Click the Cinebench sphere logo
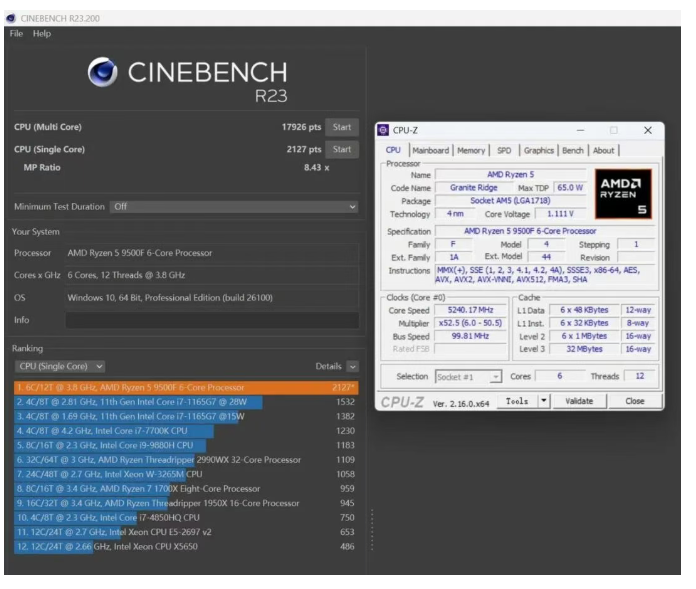This screenshot has height=589, width=696. tap(103, 72)
